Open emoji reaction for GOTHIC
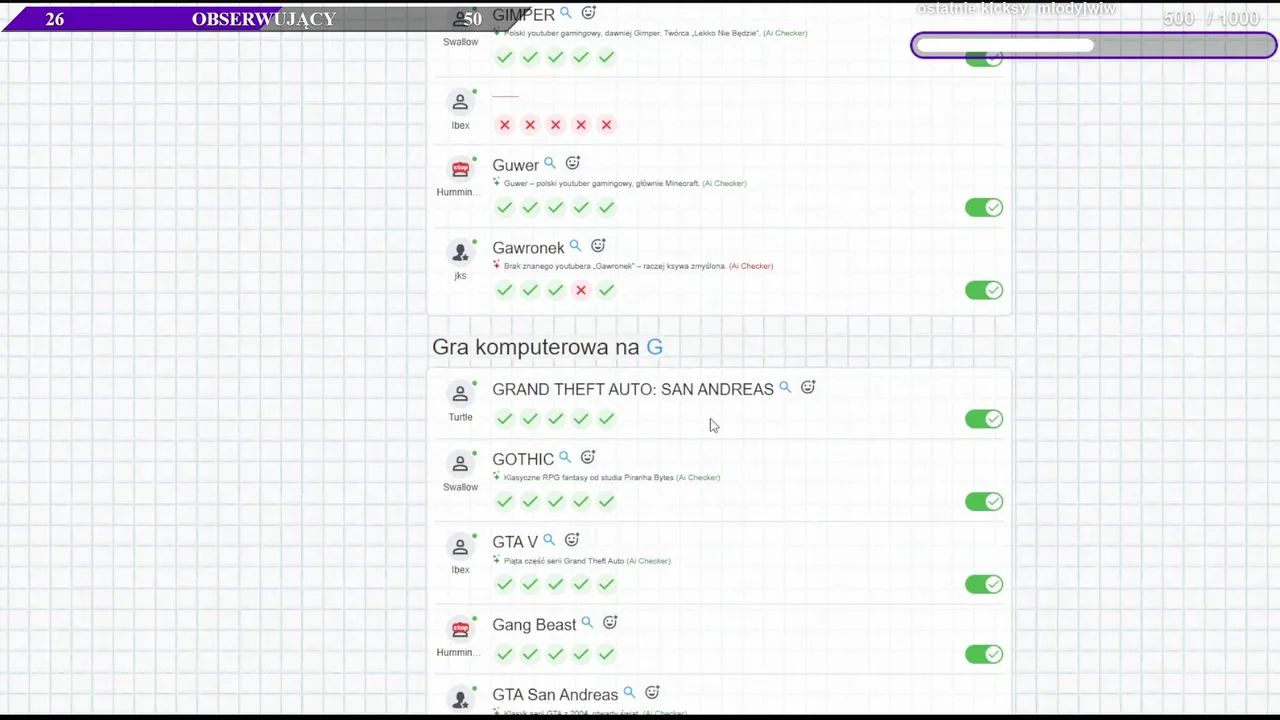The image size is (1280, 720). 588,457
